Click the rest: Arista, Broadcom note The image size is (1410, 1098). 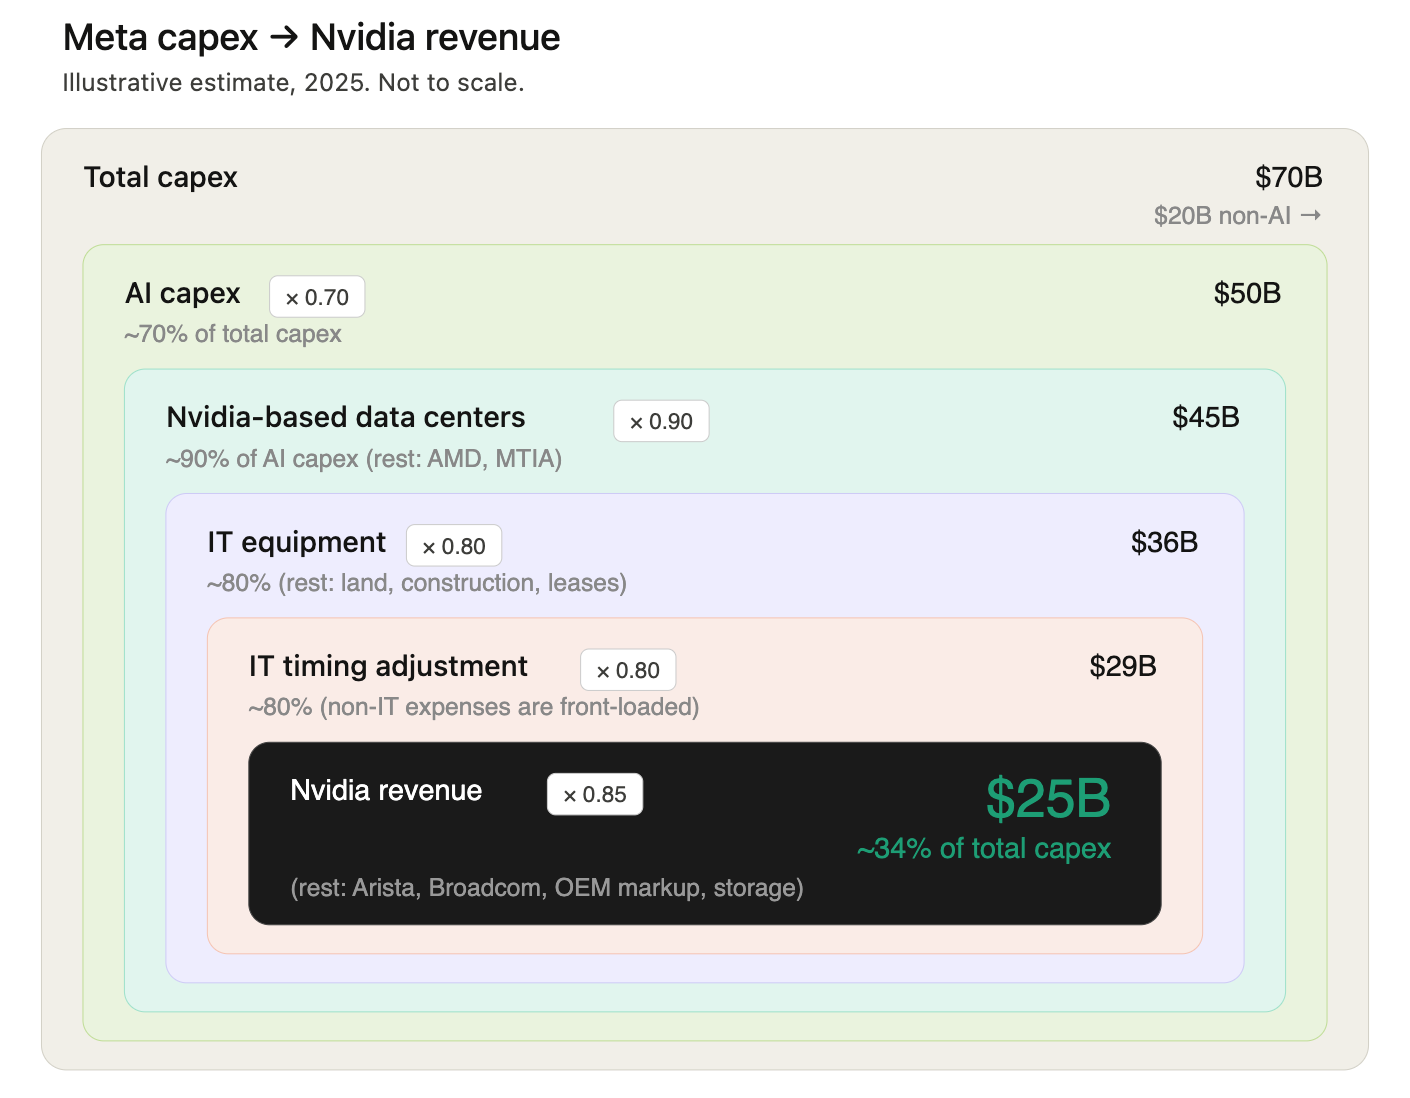click(x=547, y=888)
